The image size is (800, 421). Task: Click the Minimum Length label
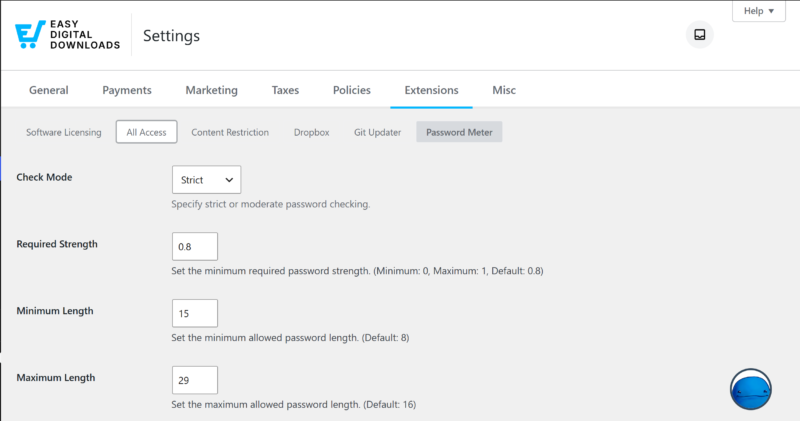[55, 311]
